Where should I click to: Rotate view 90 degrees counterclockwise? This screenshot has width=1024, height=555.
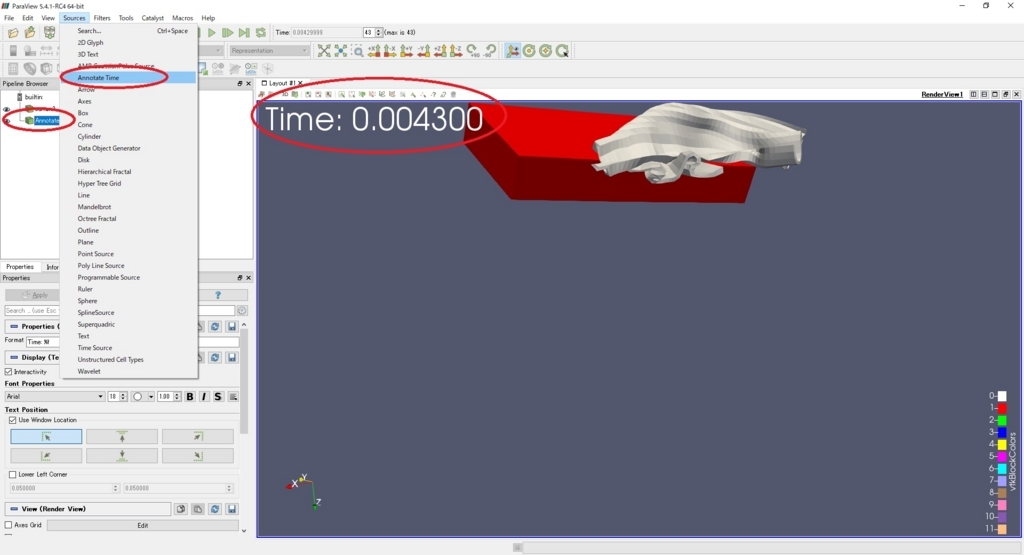coord(490,50)
